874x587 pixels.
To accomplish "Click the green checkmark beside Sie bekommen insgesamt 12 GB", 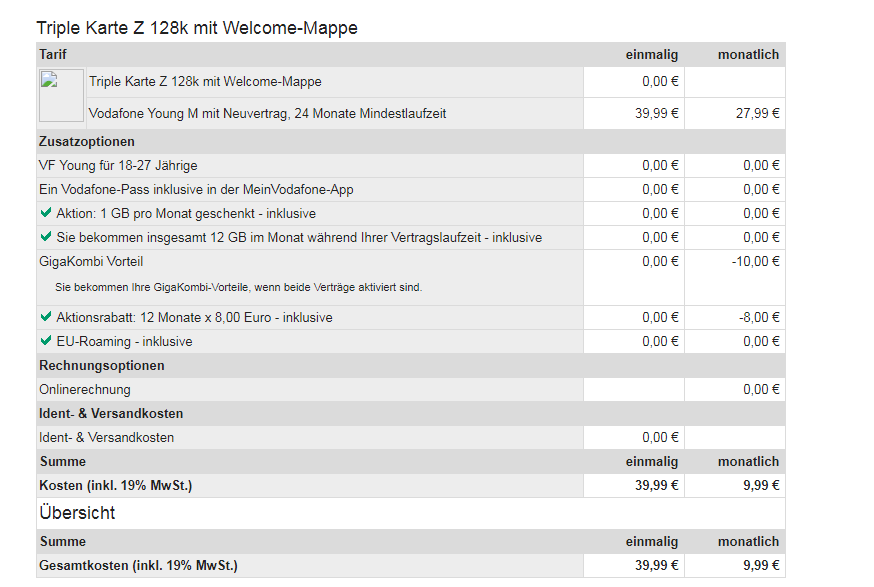I will [x=46, y=236].
